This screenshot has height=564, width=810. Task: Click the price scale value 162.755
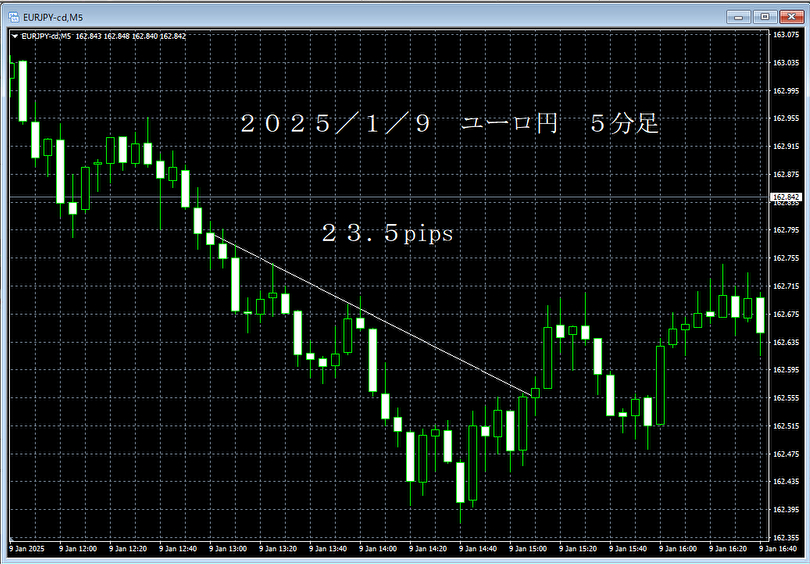[785, 258]
